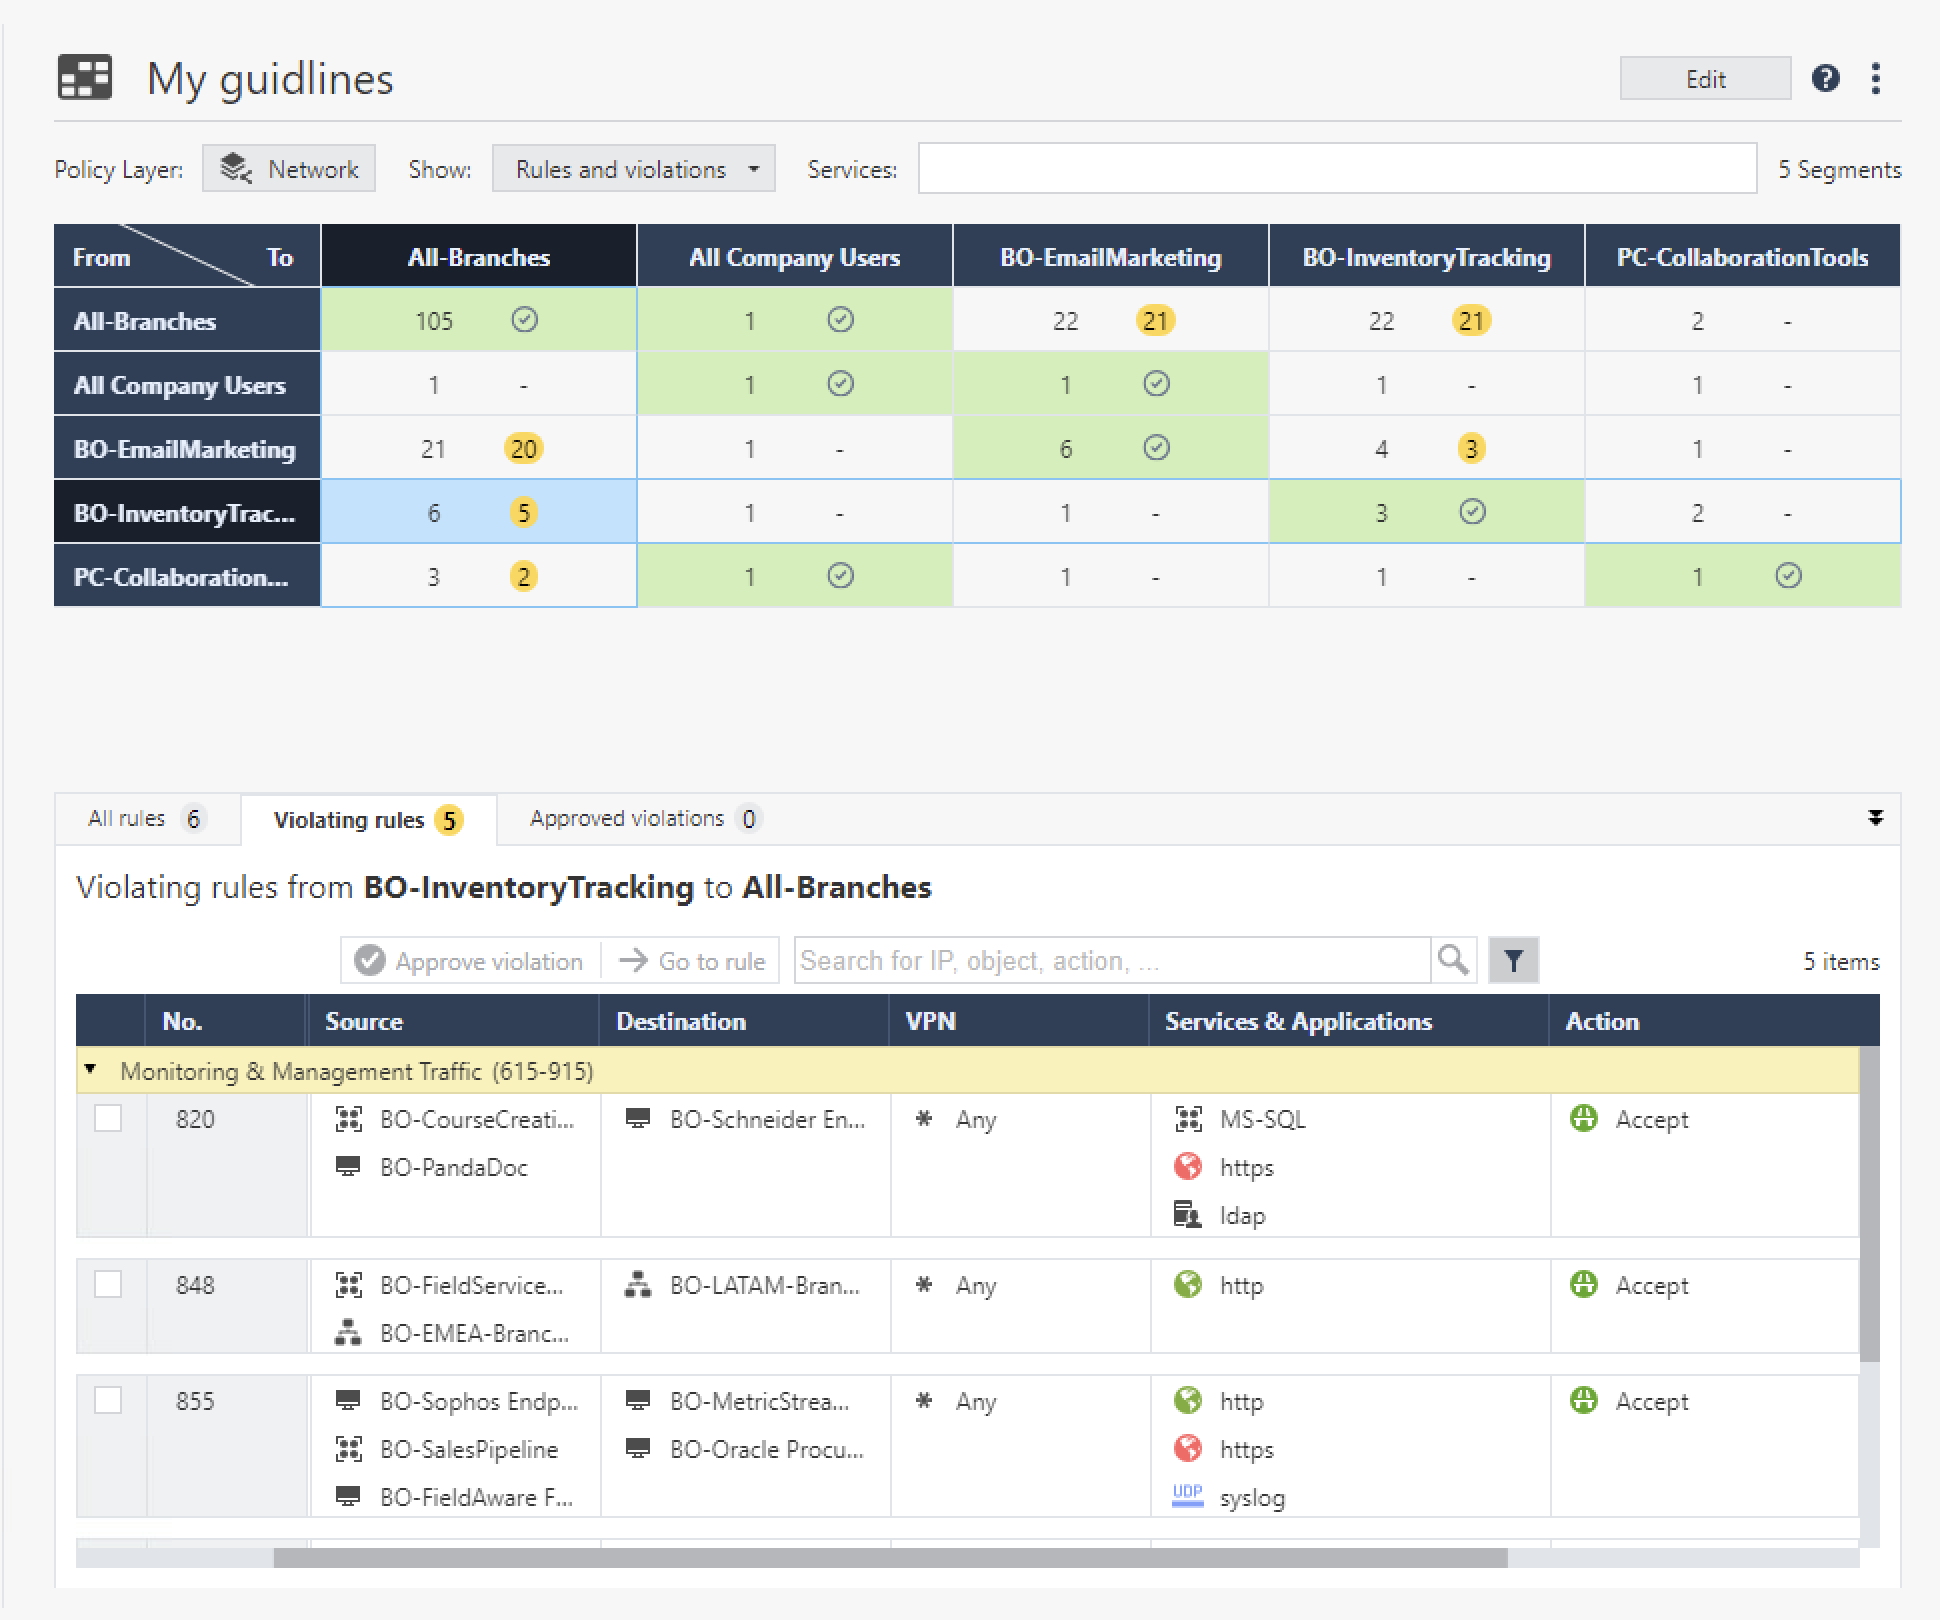This screenshot has height=1620, width=1940.
Task: Open the three-dot more options menu
Action: 1876,78
